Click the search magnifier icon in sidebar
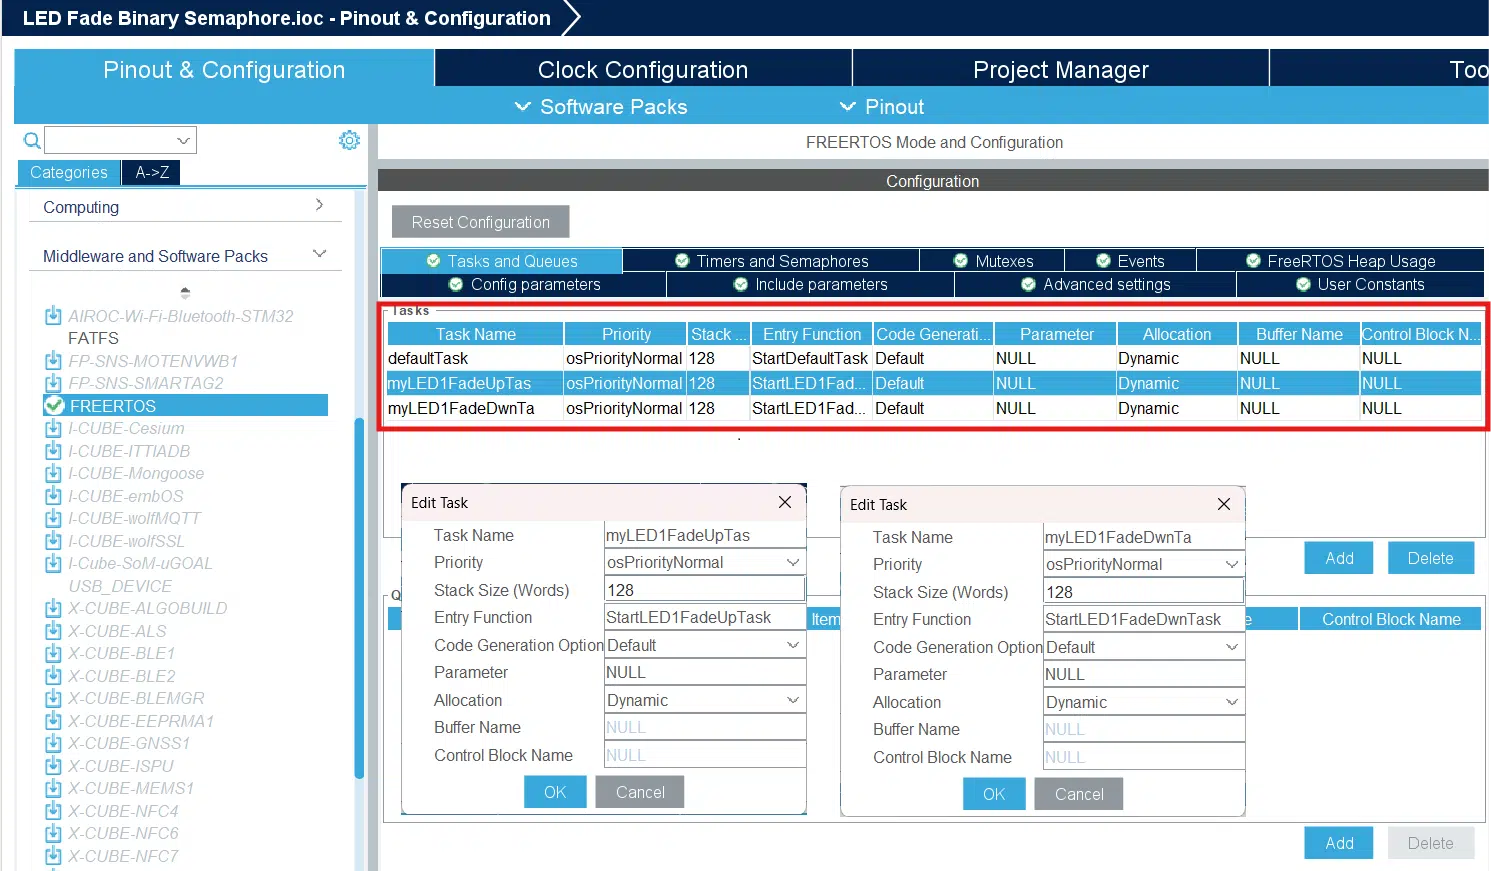 coord(32,140)
